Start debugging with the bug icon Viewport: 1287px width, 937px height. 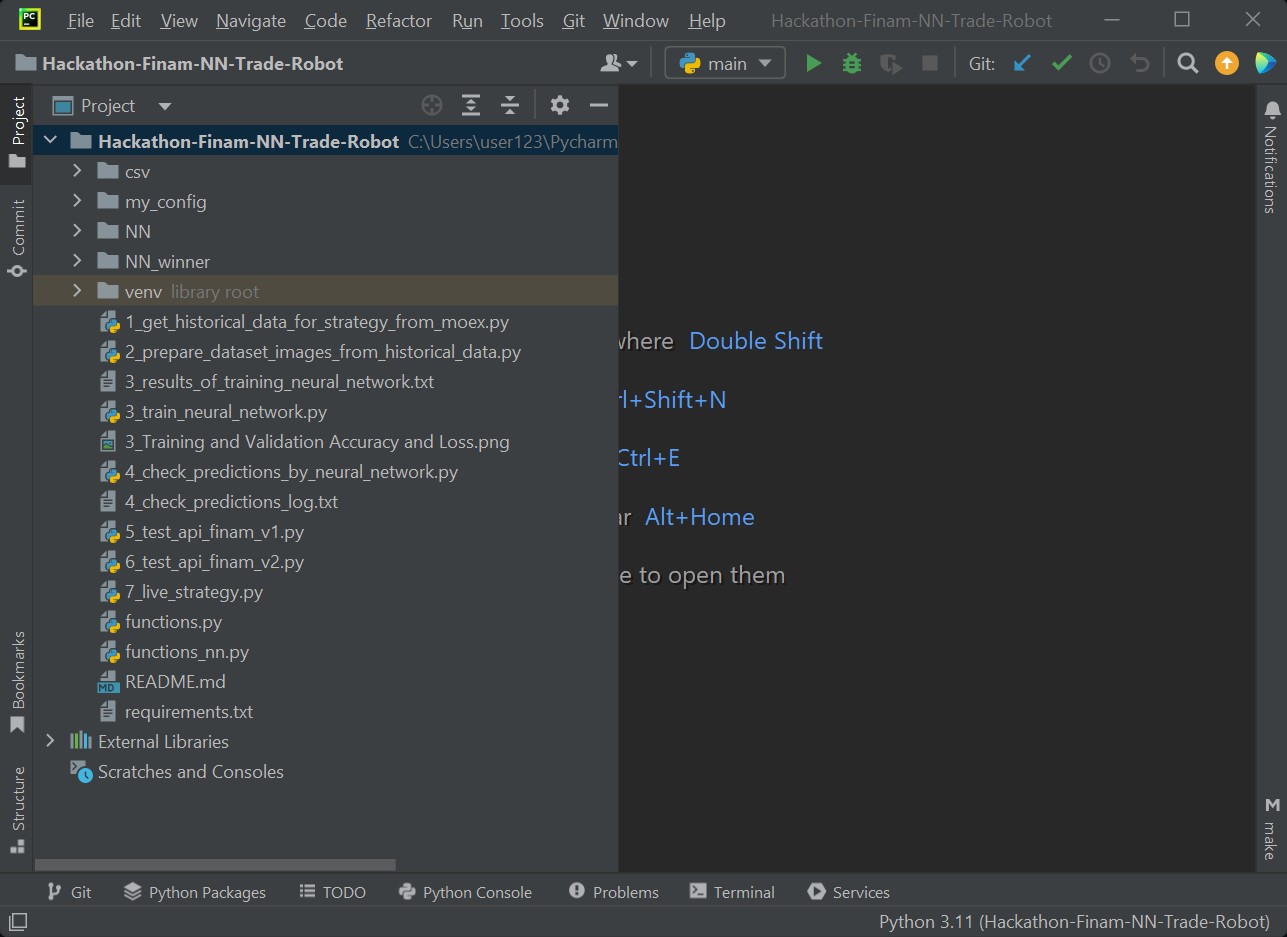[x=852, y=63]
